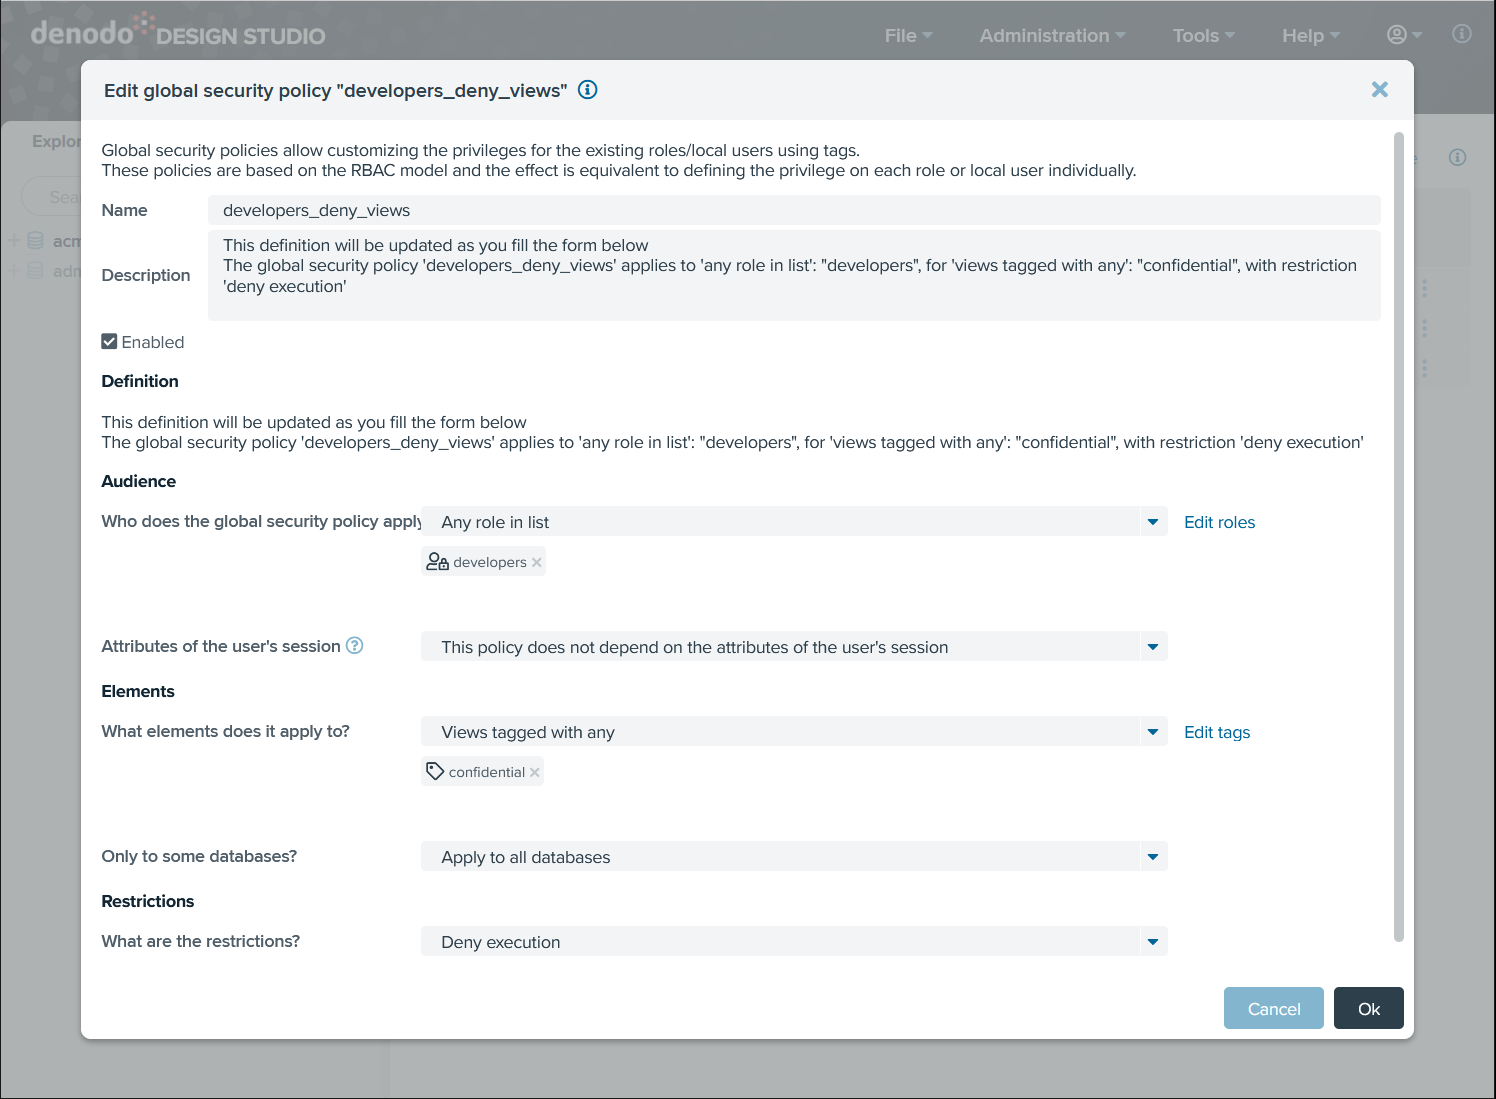
Task: Confirm with the Ok button
Action: [1369, 1008]
